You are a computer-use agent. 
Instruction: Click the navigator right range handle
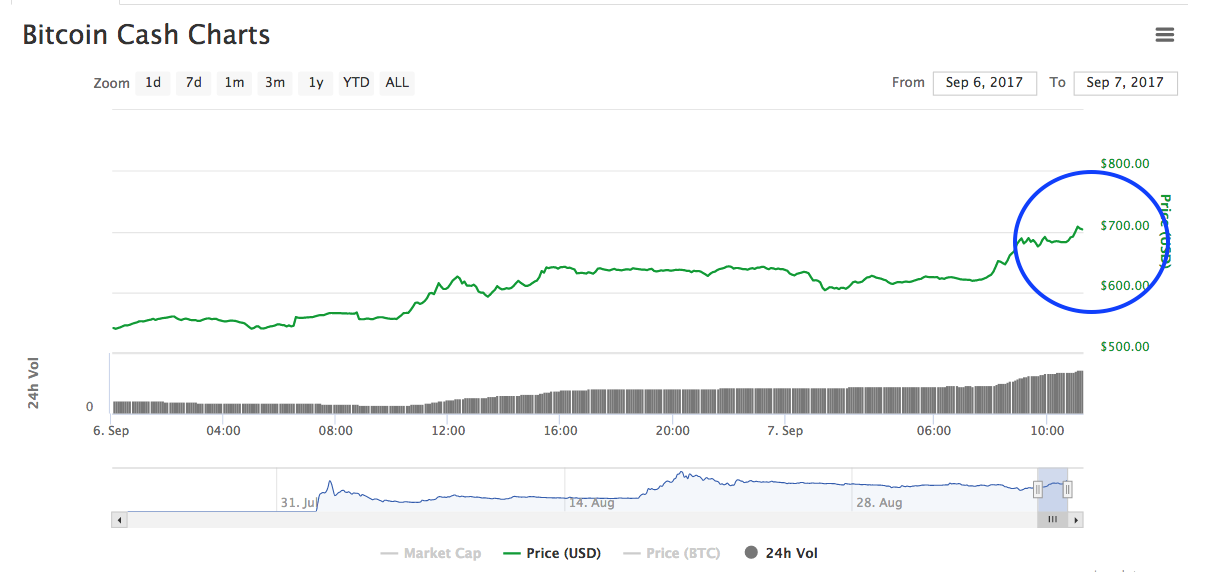tap(1068, 489)
